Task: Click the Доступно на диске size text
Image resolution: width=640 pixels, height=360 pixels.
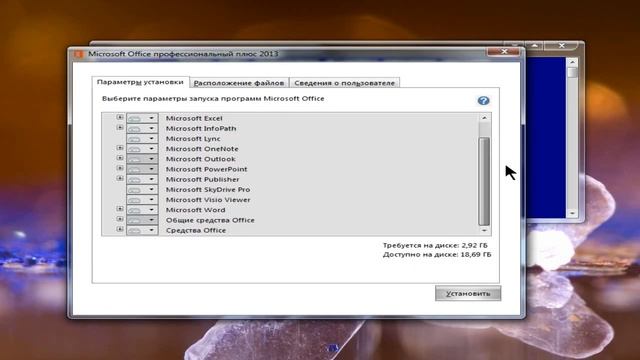Action: pos(437,254)
